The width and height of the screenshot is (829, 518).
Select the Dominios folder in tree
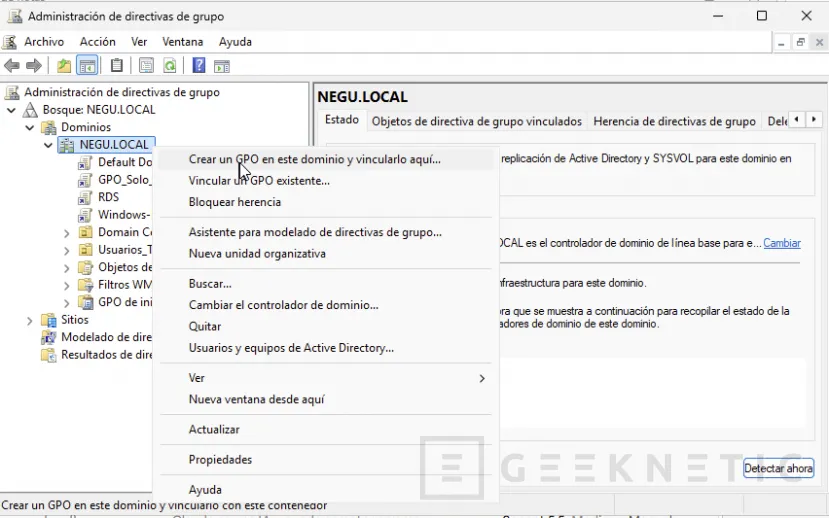(x=86, y=127)
